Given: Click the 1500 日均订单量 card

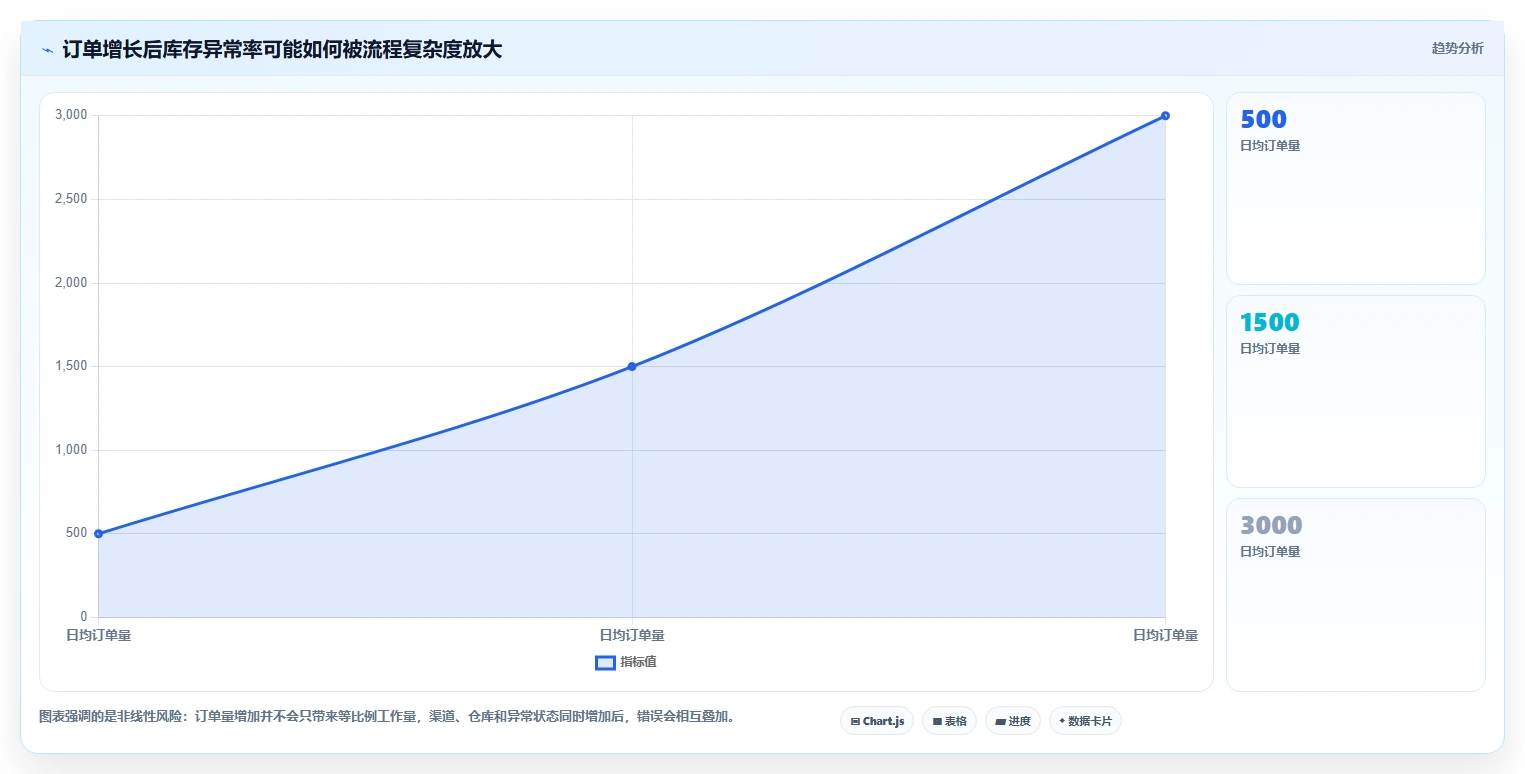Looking at the screenshot, I should click(1355, 391).
